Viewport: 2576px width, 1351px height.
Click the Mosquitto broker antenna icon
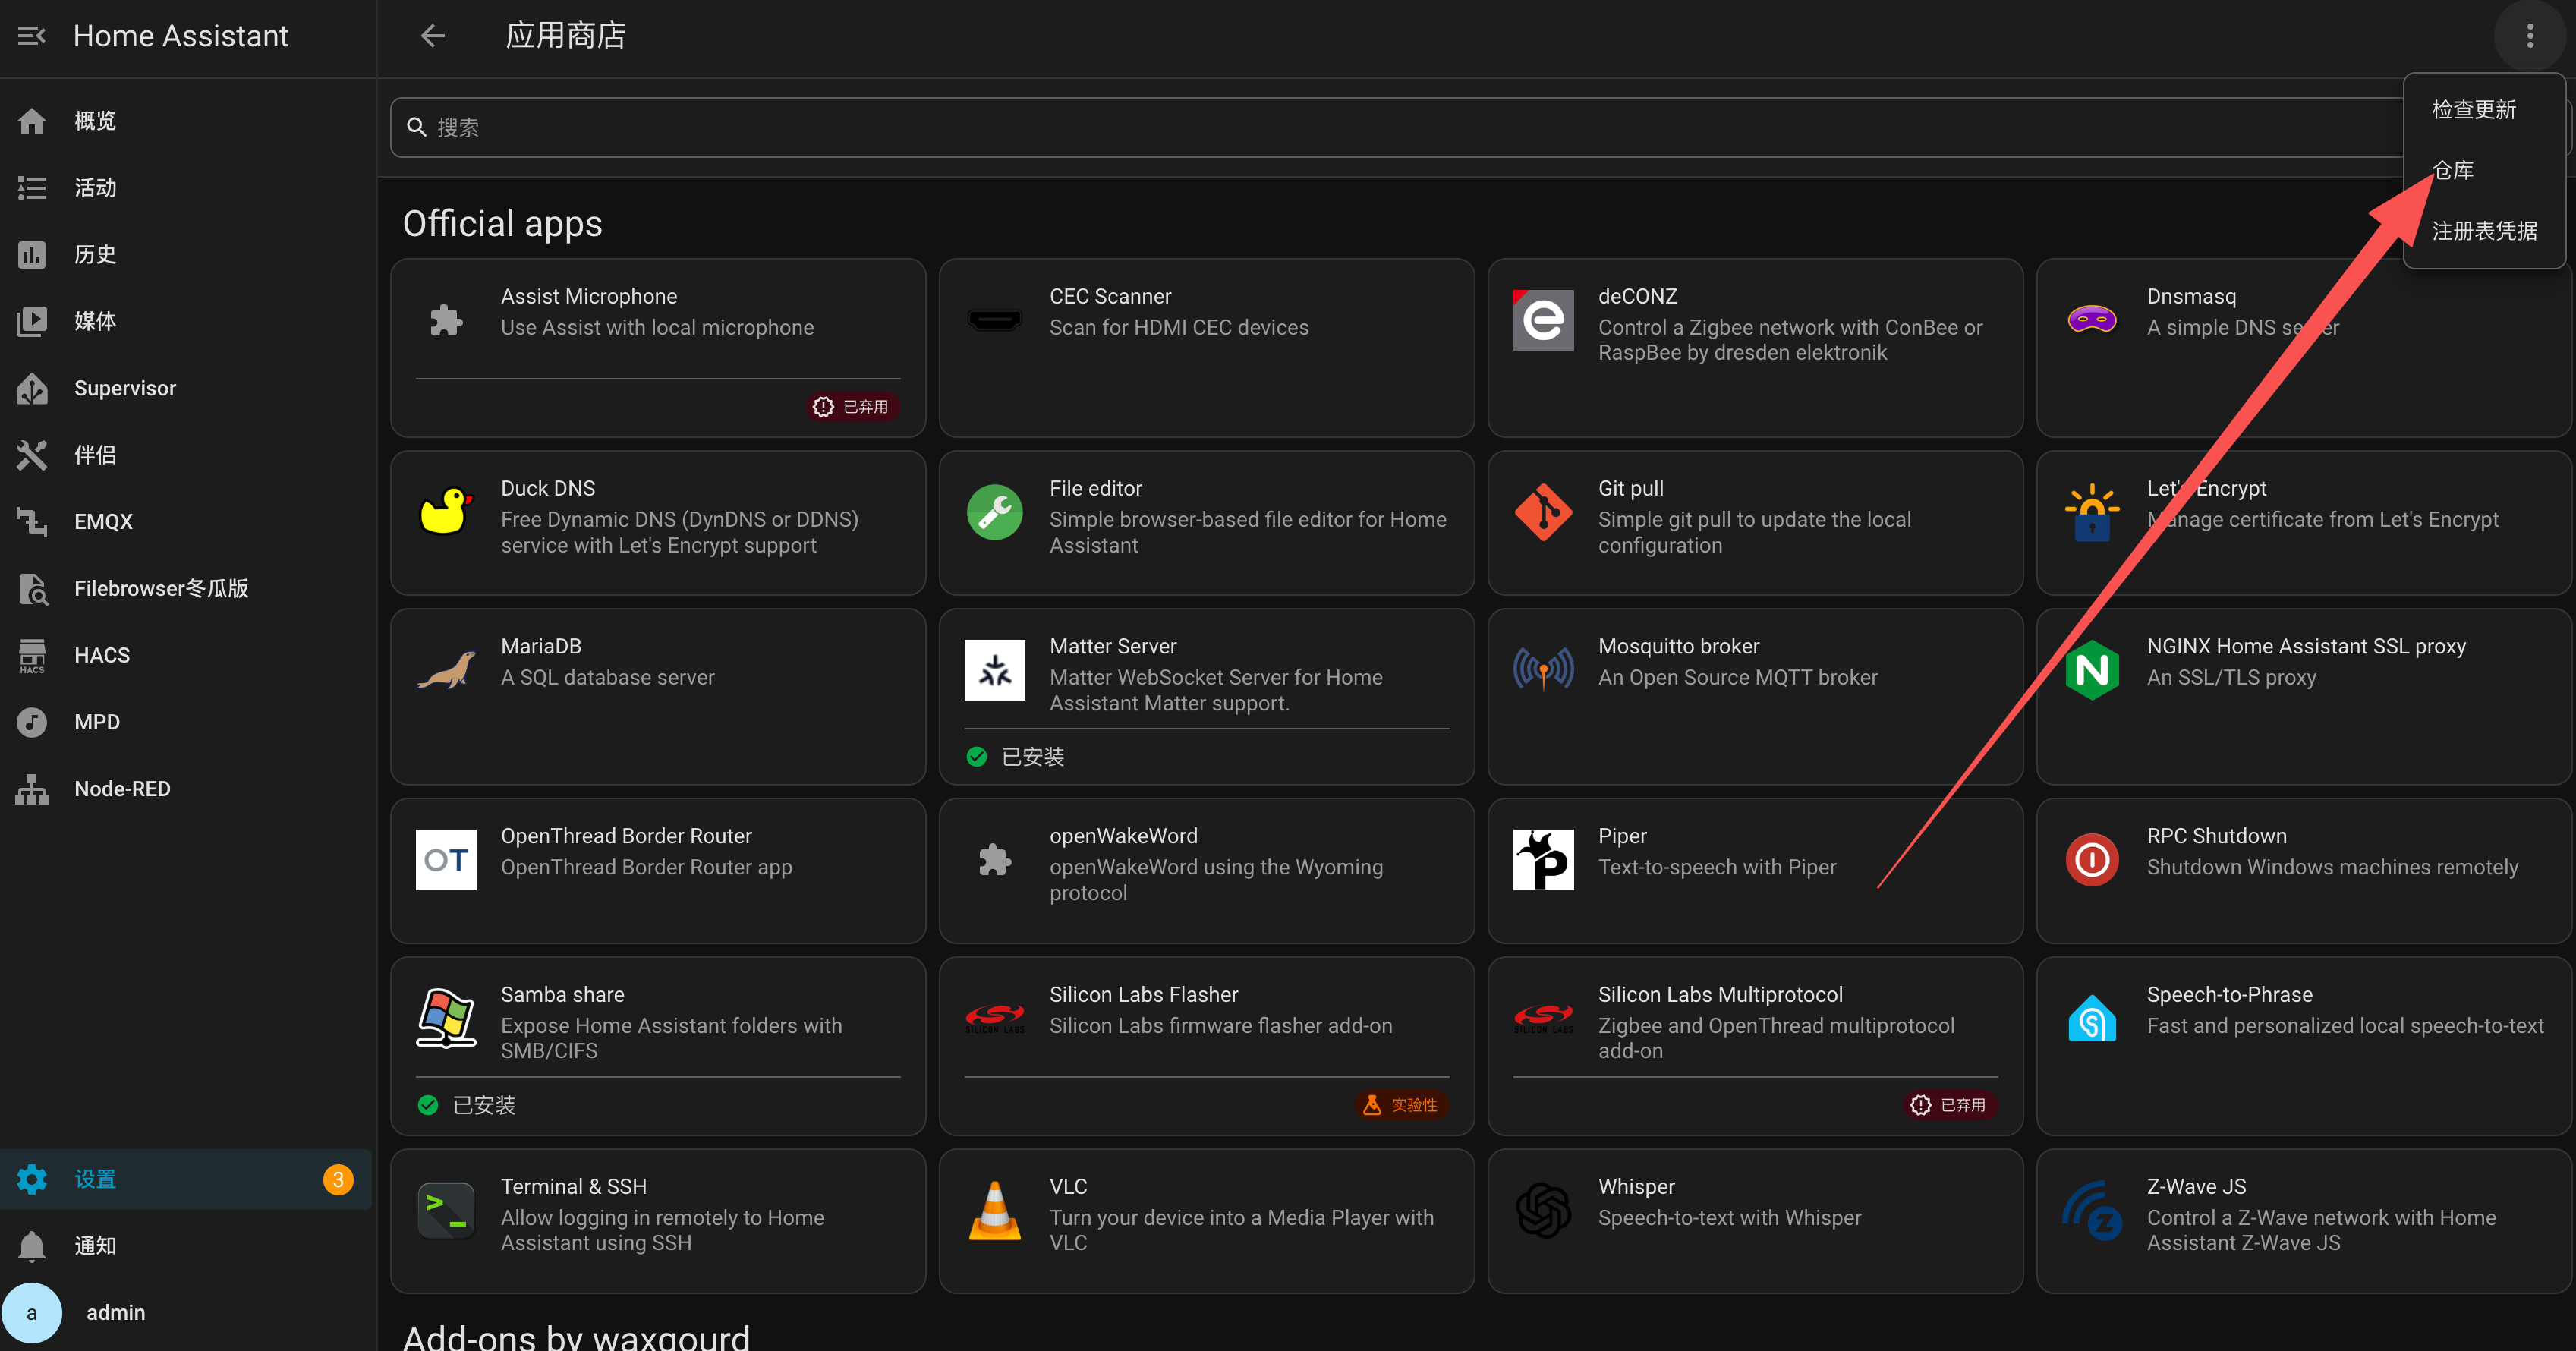(x=1543, y=669)
